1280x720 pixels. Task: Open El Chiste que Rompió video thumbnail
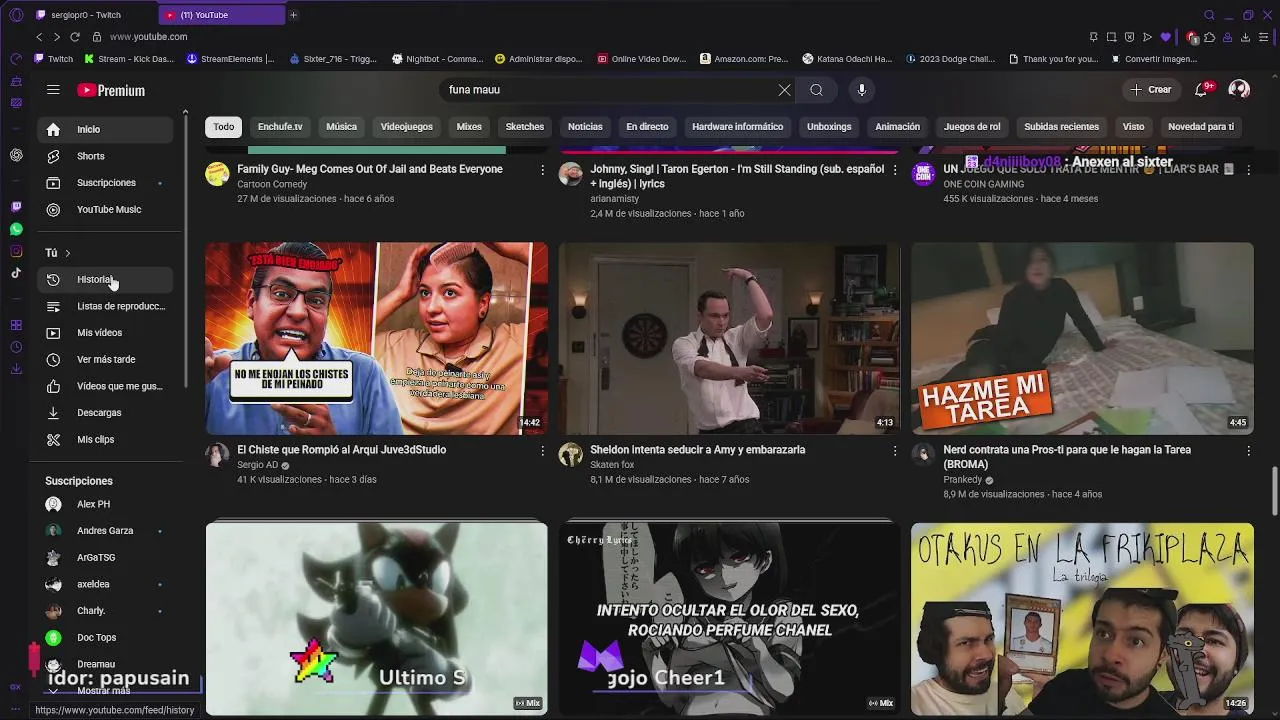coord(377,338)
